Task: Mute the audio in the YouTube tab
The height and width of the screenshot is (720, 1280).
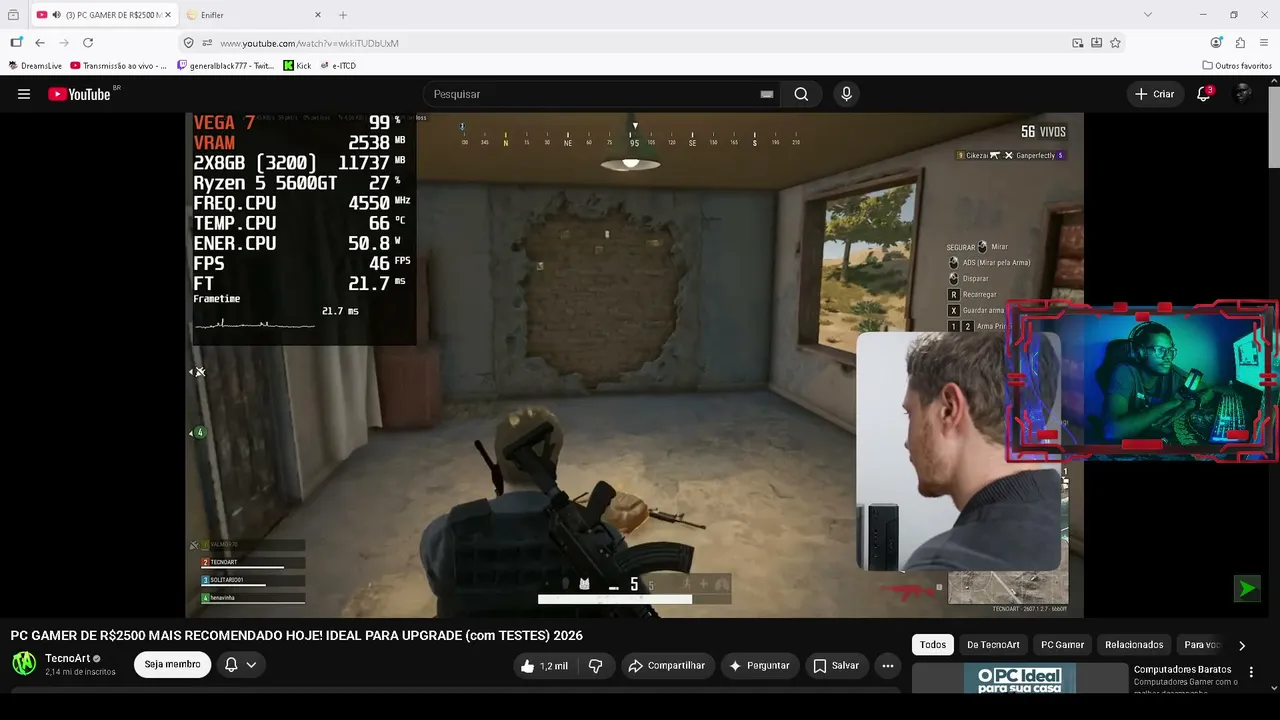Action: [56, 15]
